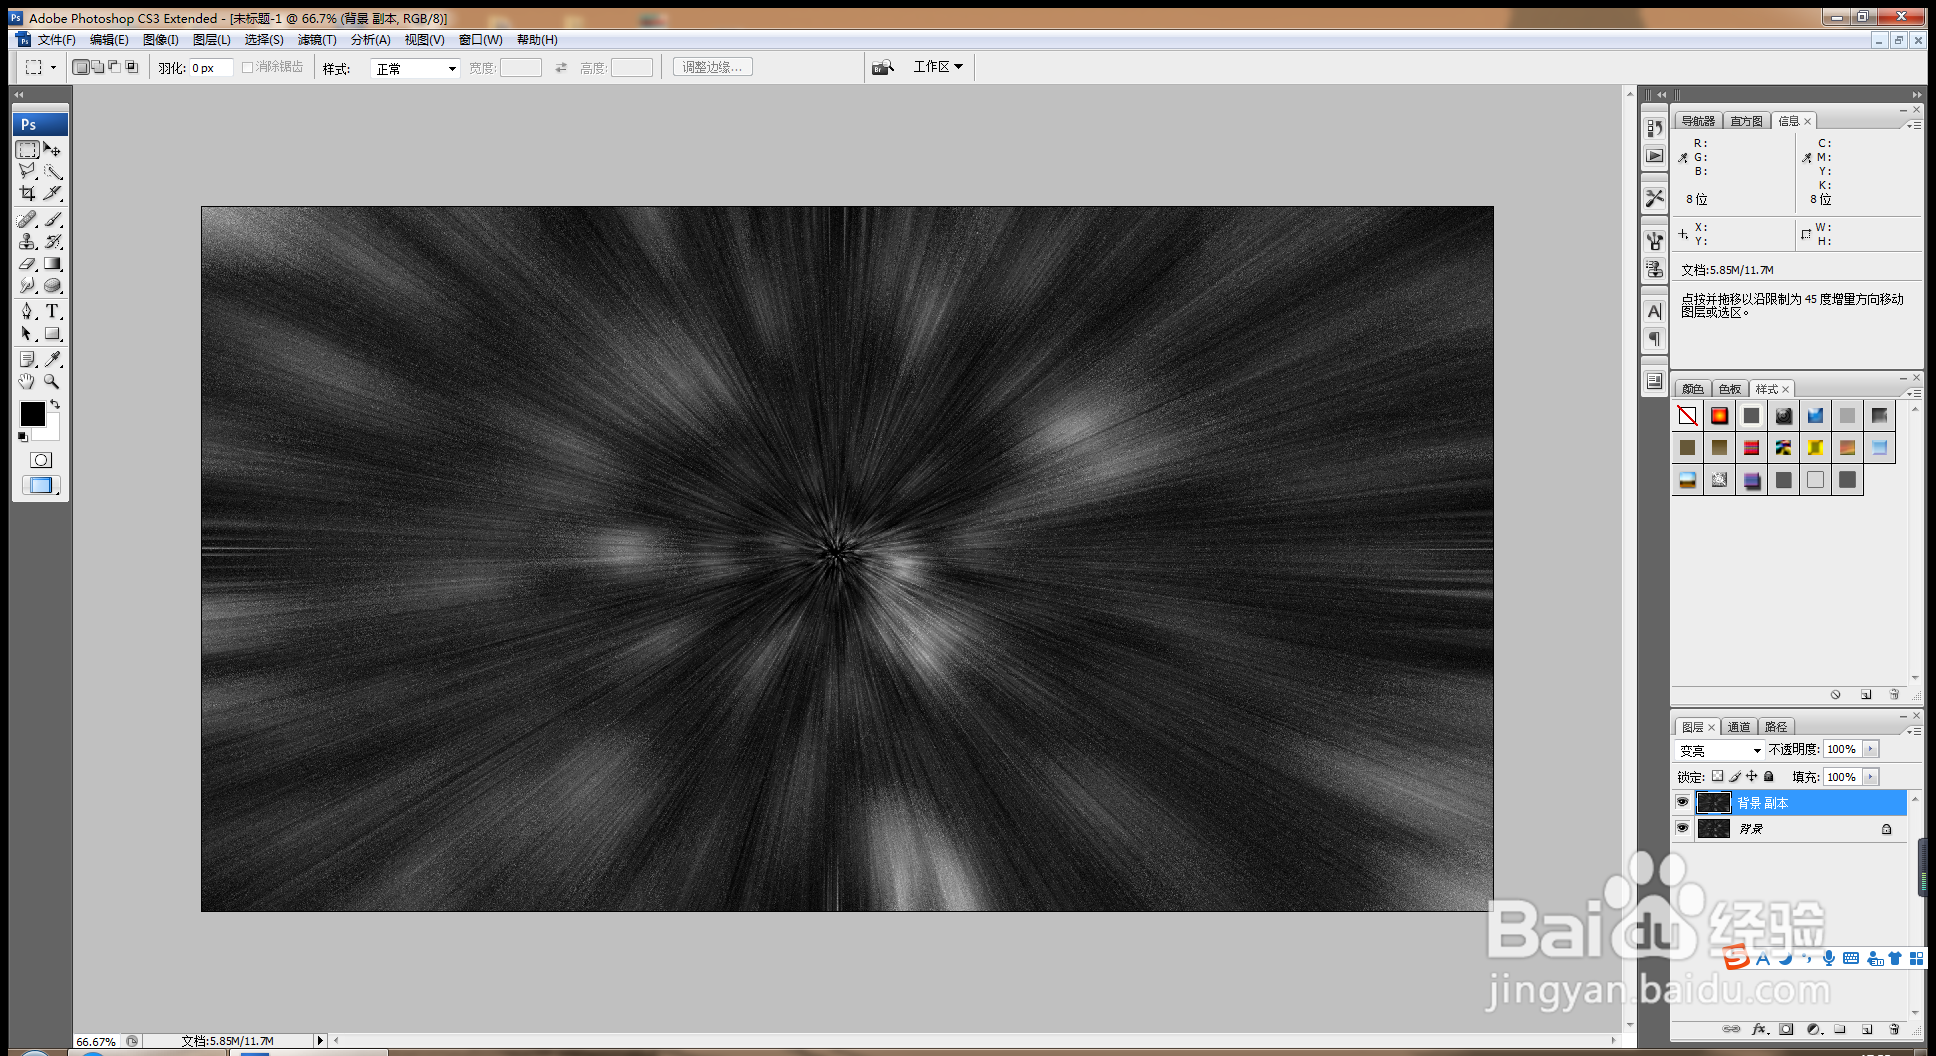Pick the Eyedropper tool
The height and width of the screenshot is (1056, 1936).
[53, 359]
